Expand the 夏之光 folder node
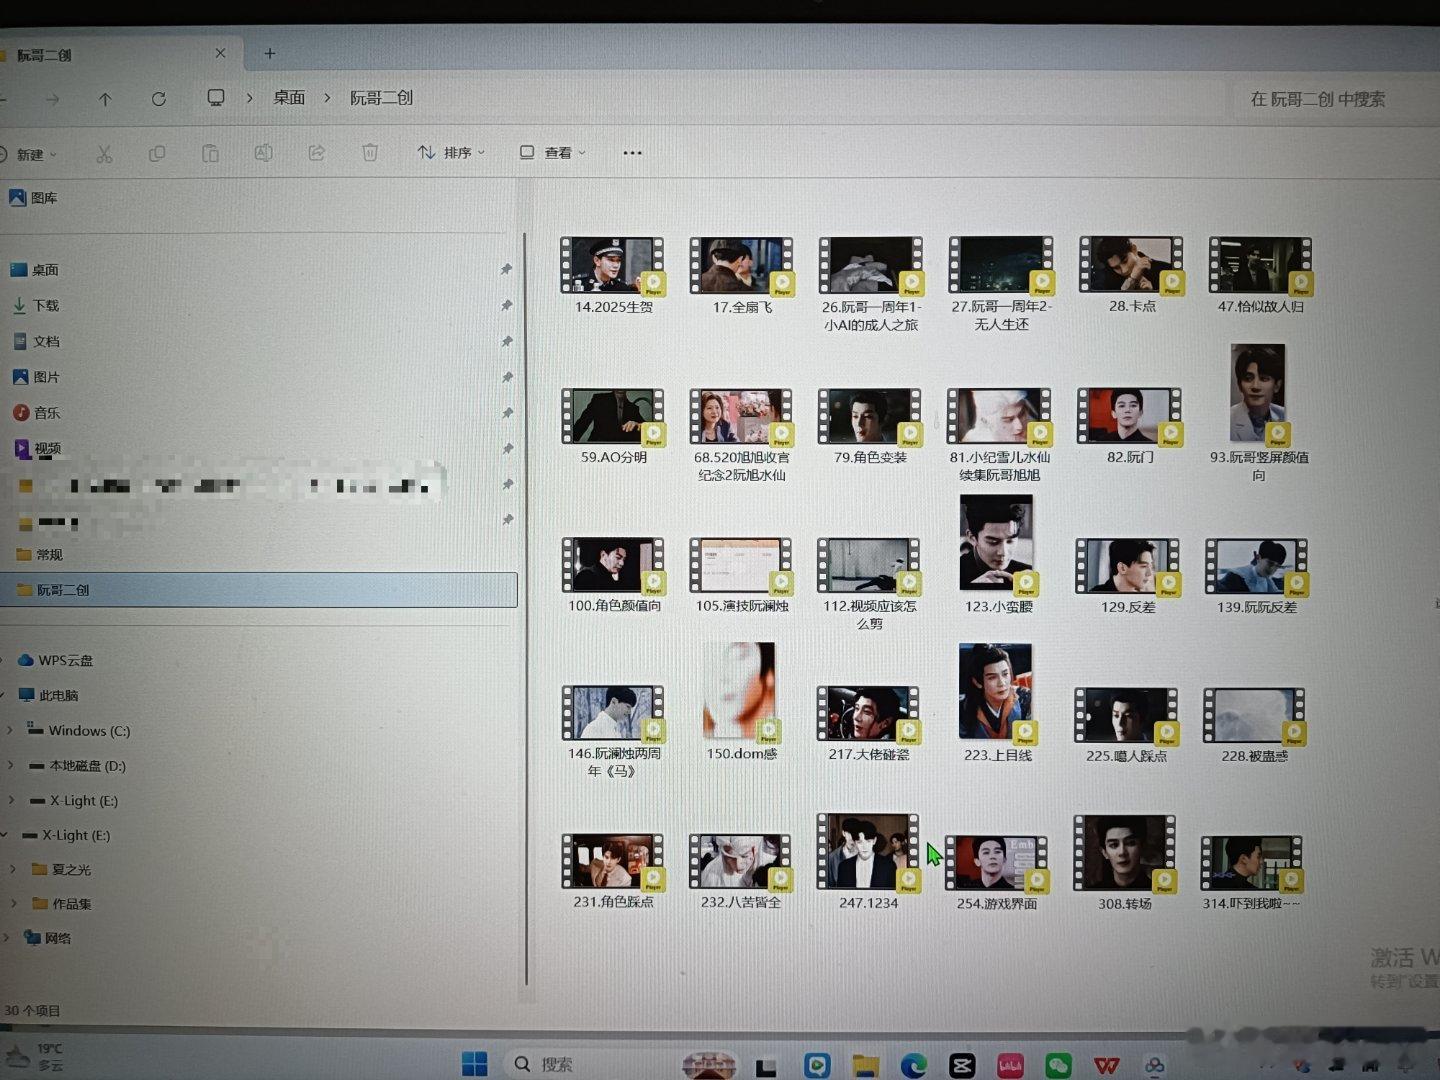 coord(12,870)
